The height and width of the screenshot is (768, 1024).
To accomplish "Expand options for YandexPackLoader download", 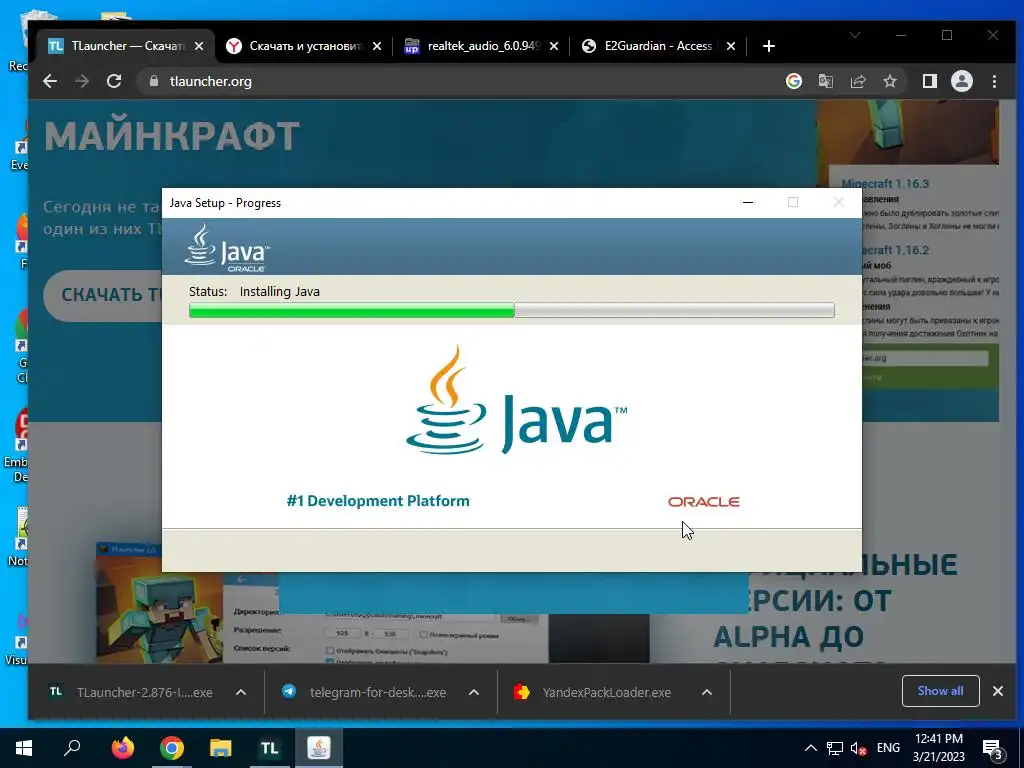I will (x=707, y=692).
